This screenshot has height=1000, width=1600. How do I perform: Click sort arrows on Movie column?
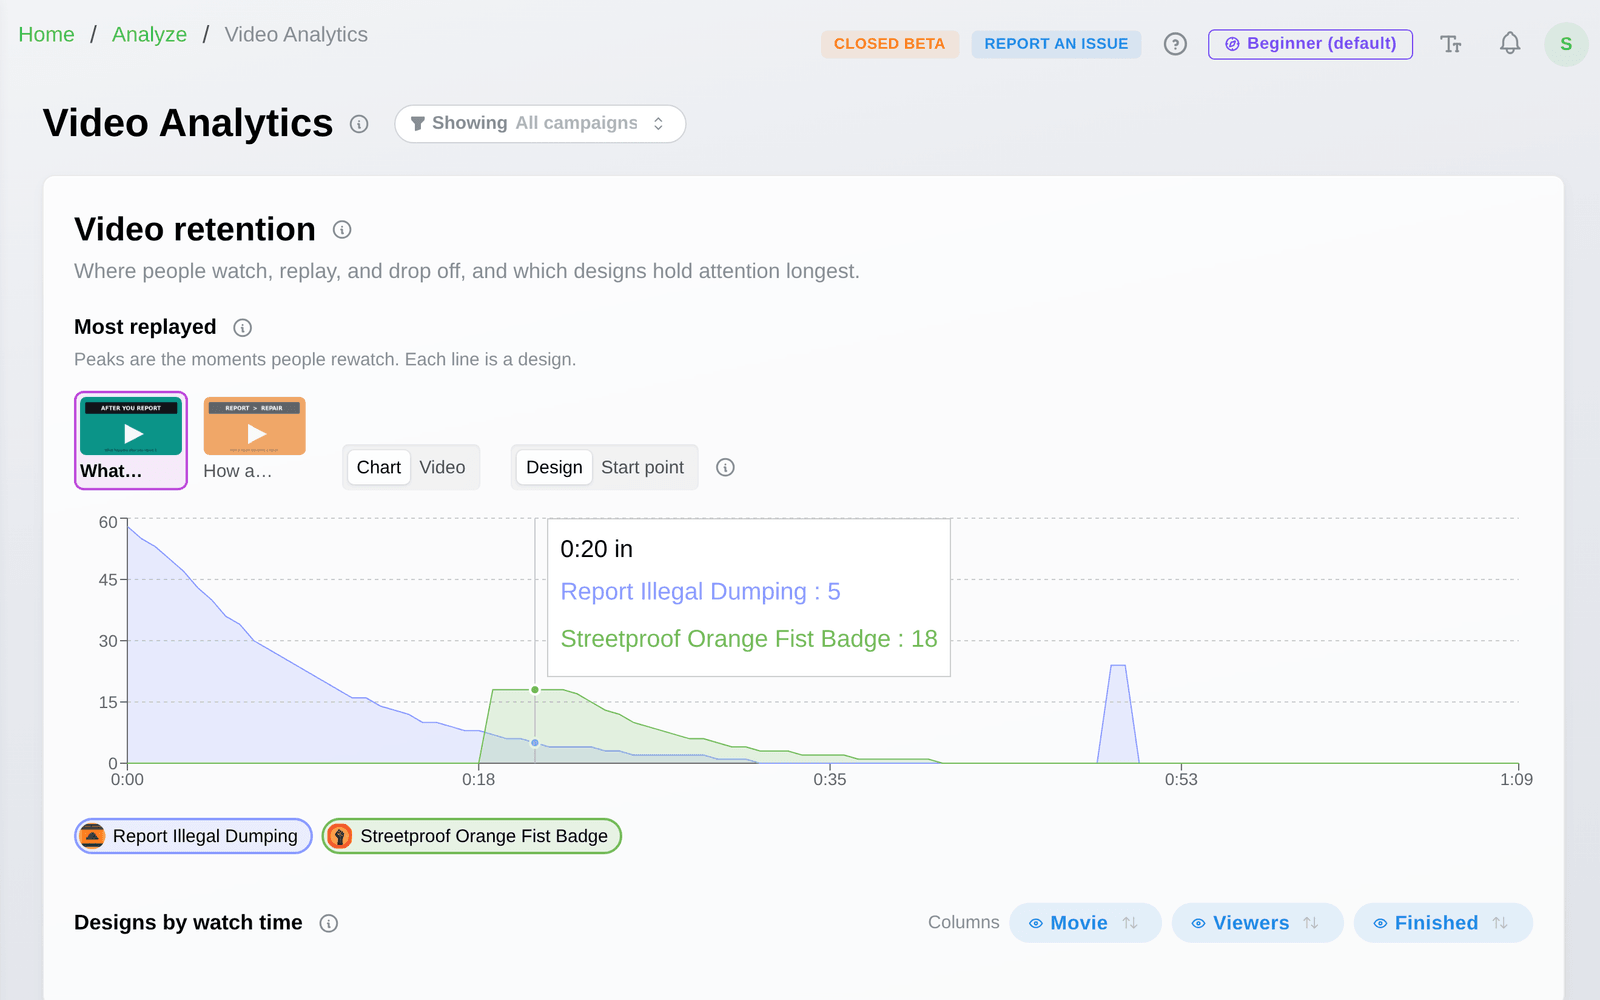pos(1130,923)
